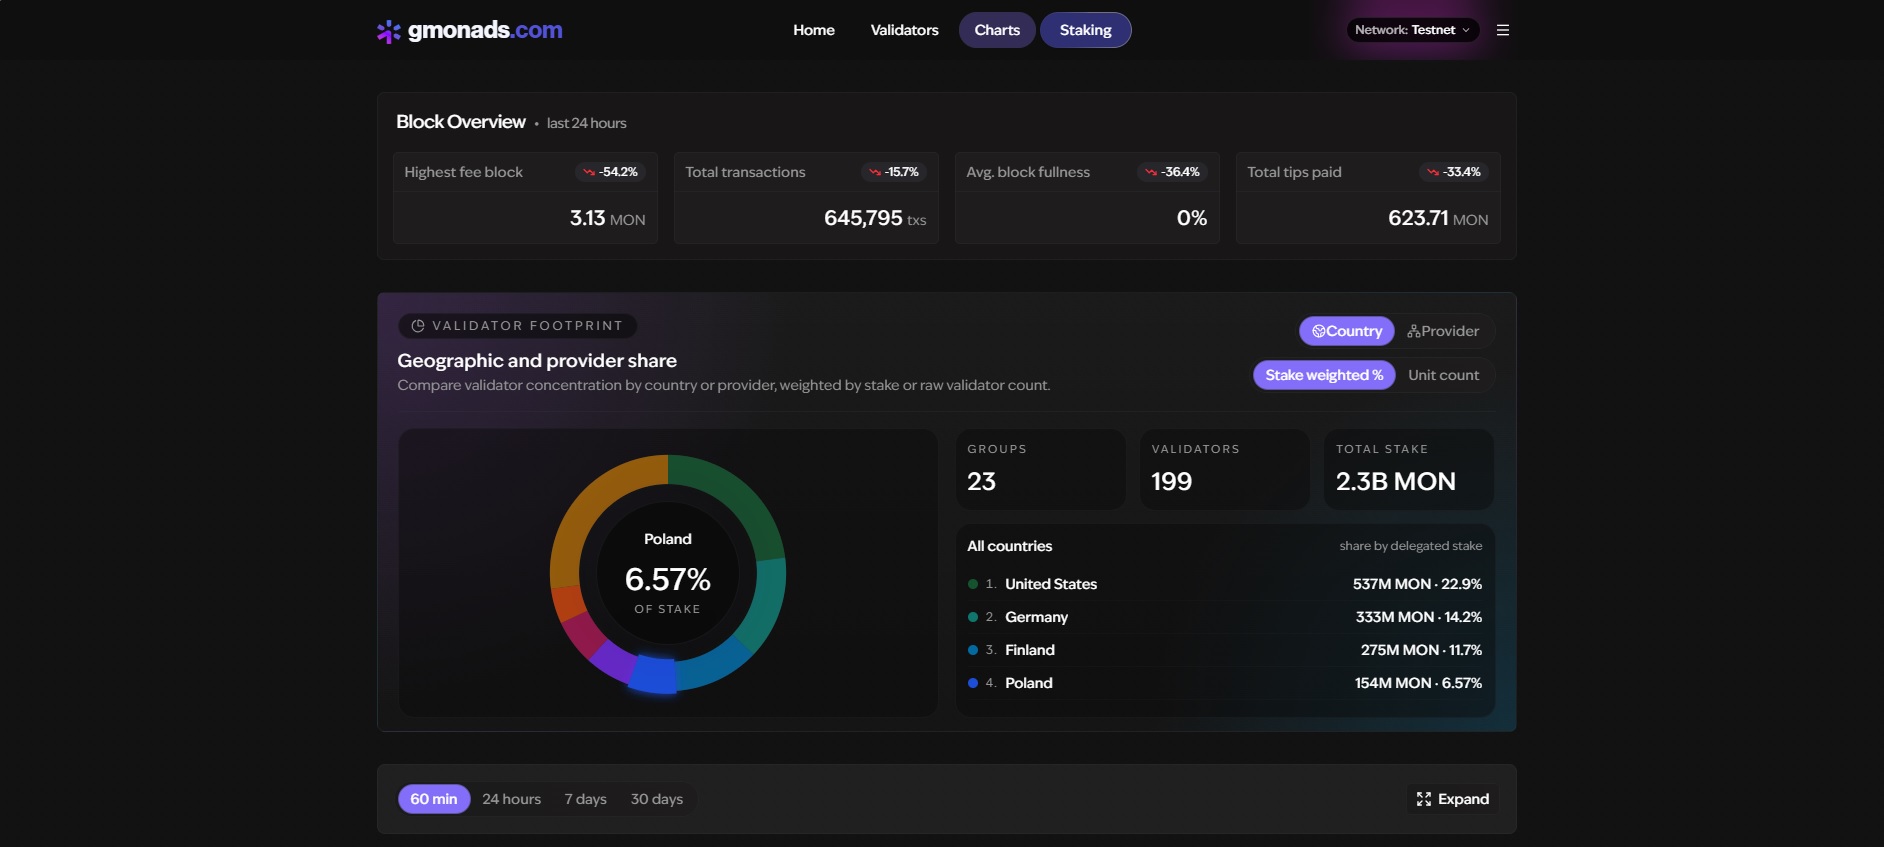Click the downtrend icon on Highest fee block
This screenshot has width=1884, height=847.
tap(589, 172)
